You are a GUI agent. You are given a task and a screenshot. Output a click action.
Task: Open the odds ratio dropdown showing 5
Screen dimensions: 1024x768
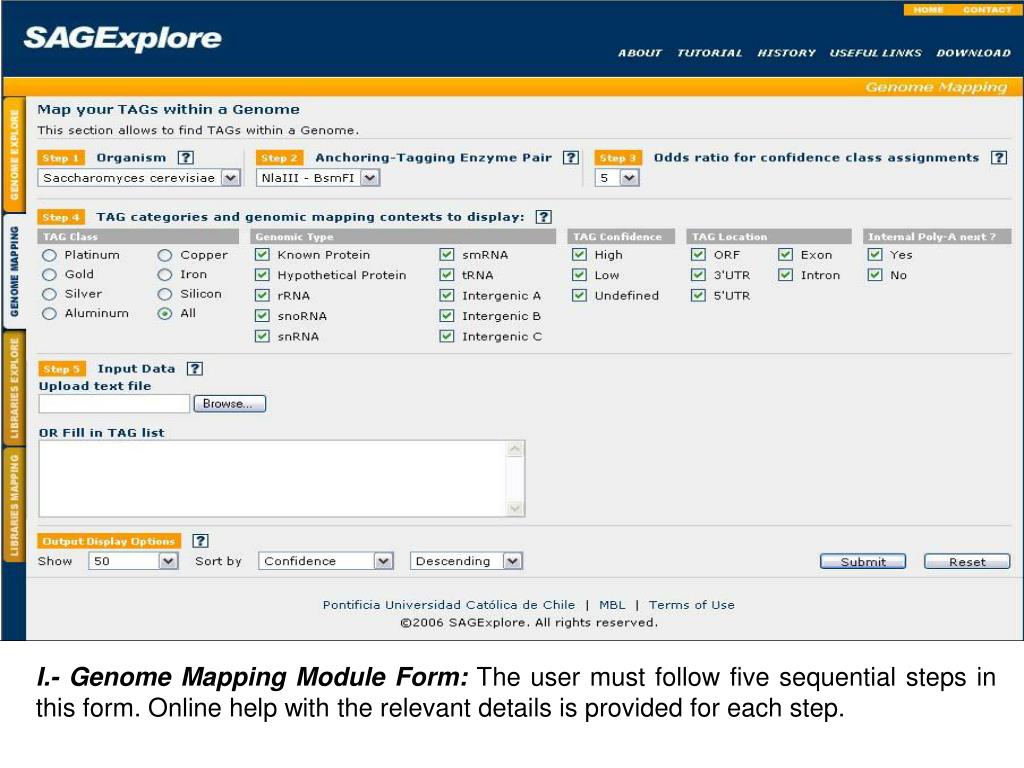click(617, 178)
